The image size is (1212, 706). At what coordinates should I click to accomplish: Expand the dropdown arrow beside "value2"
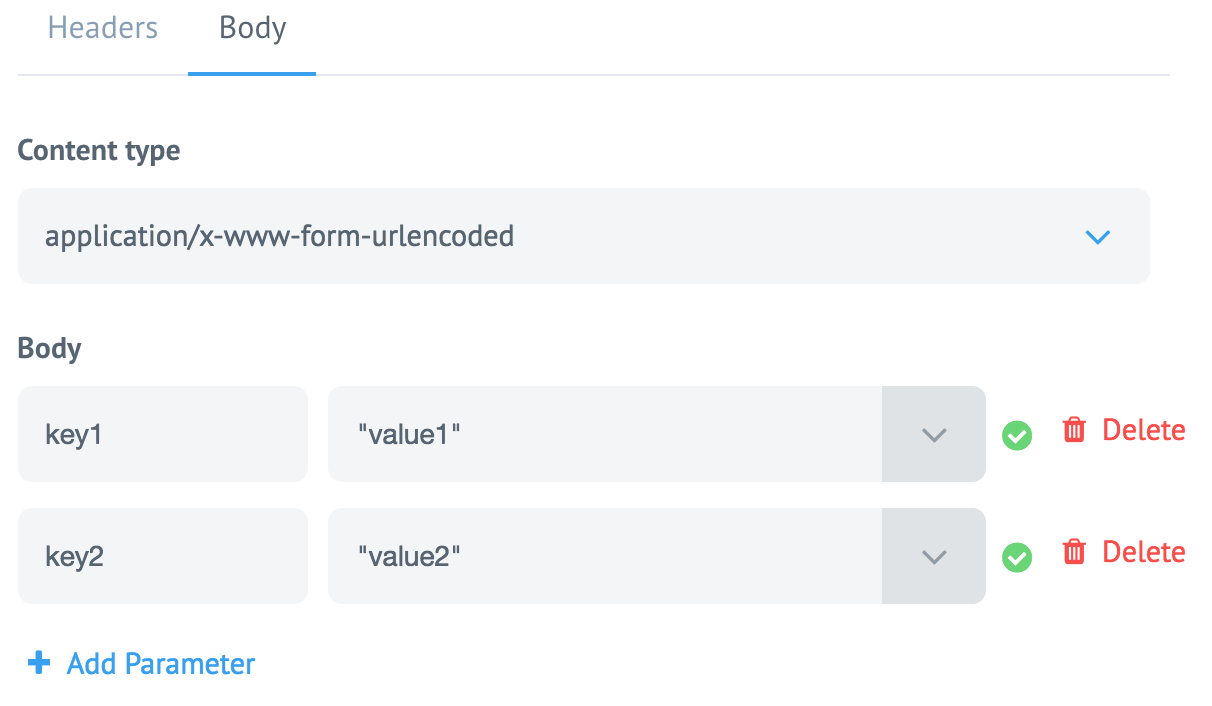coord(933,557)
